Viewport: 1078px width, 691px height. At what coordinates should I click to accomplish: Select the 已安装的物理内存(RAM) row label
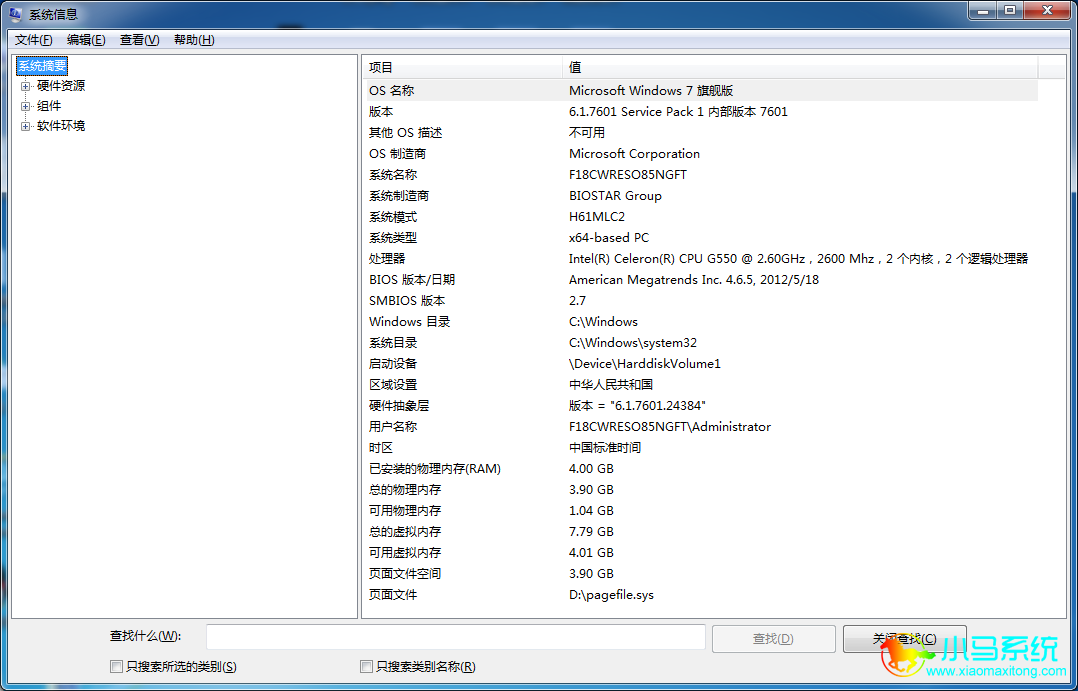click(x=435, y=469)
